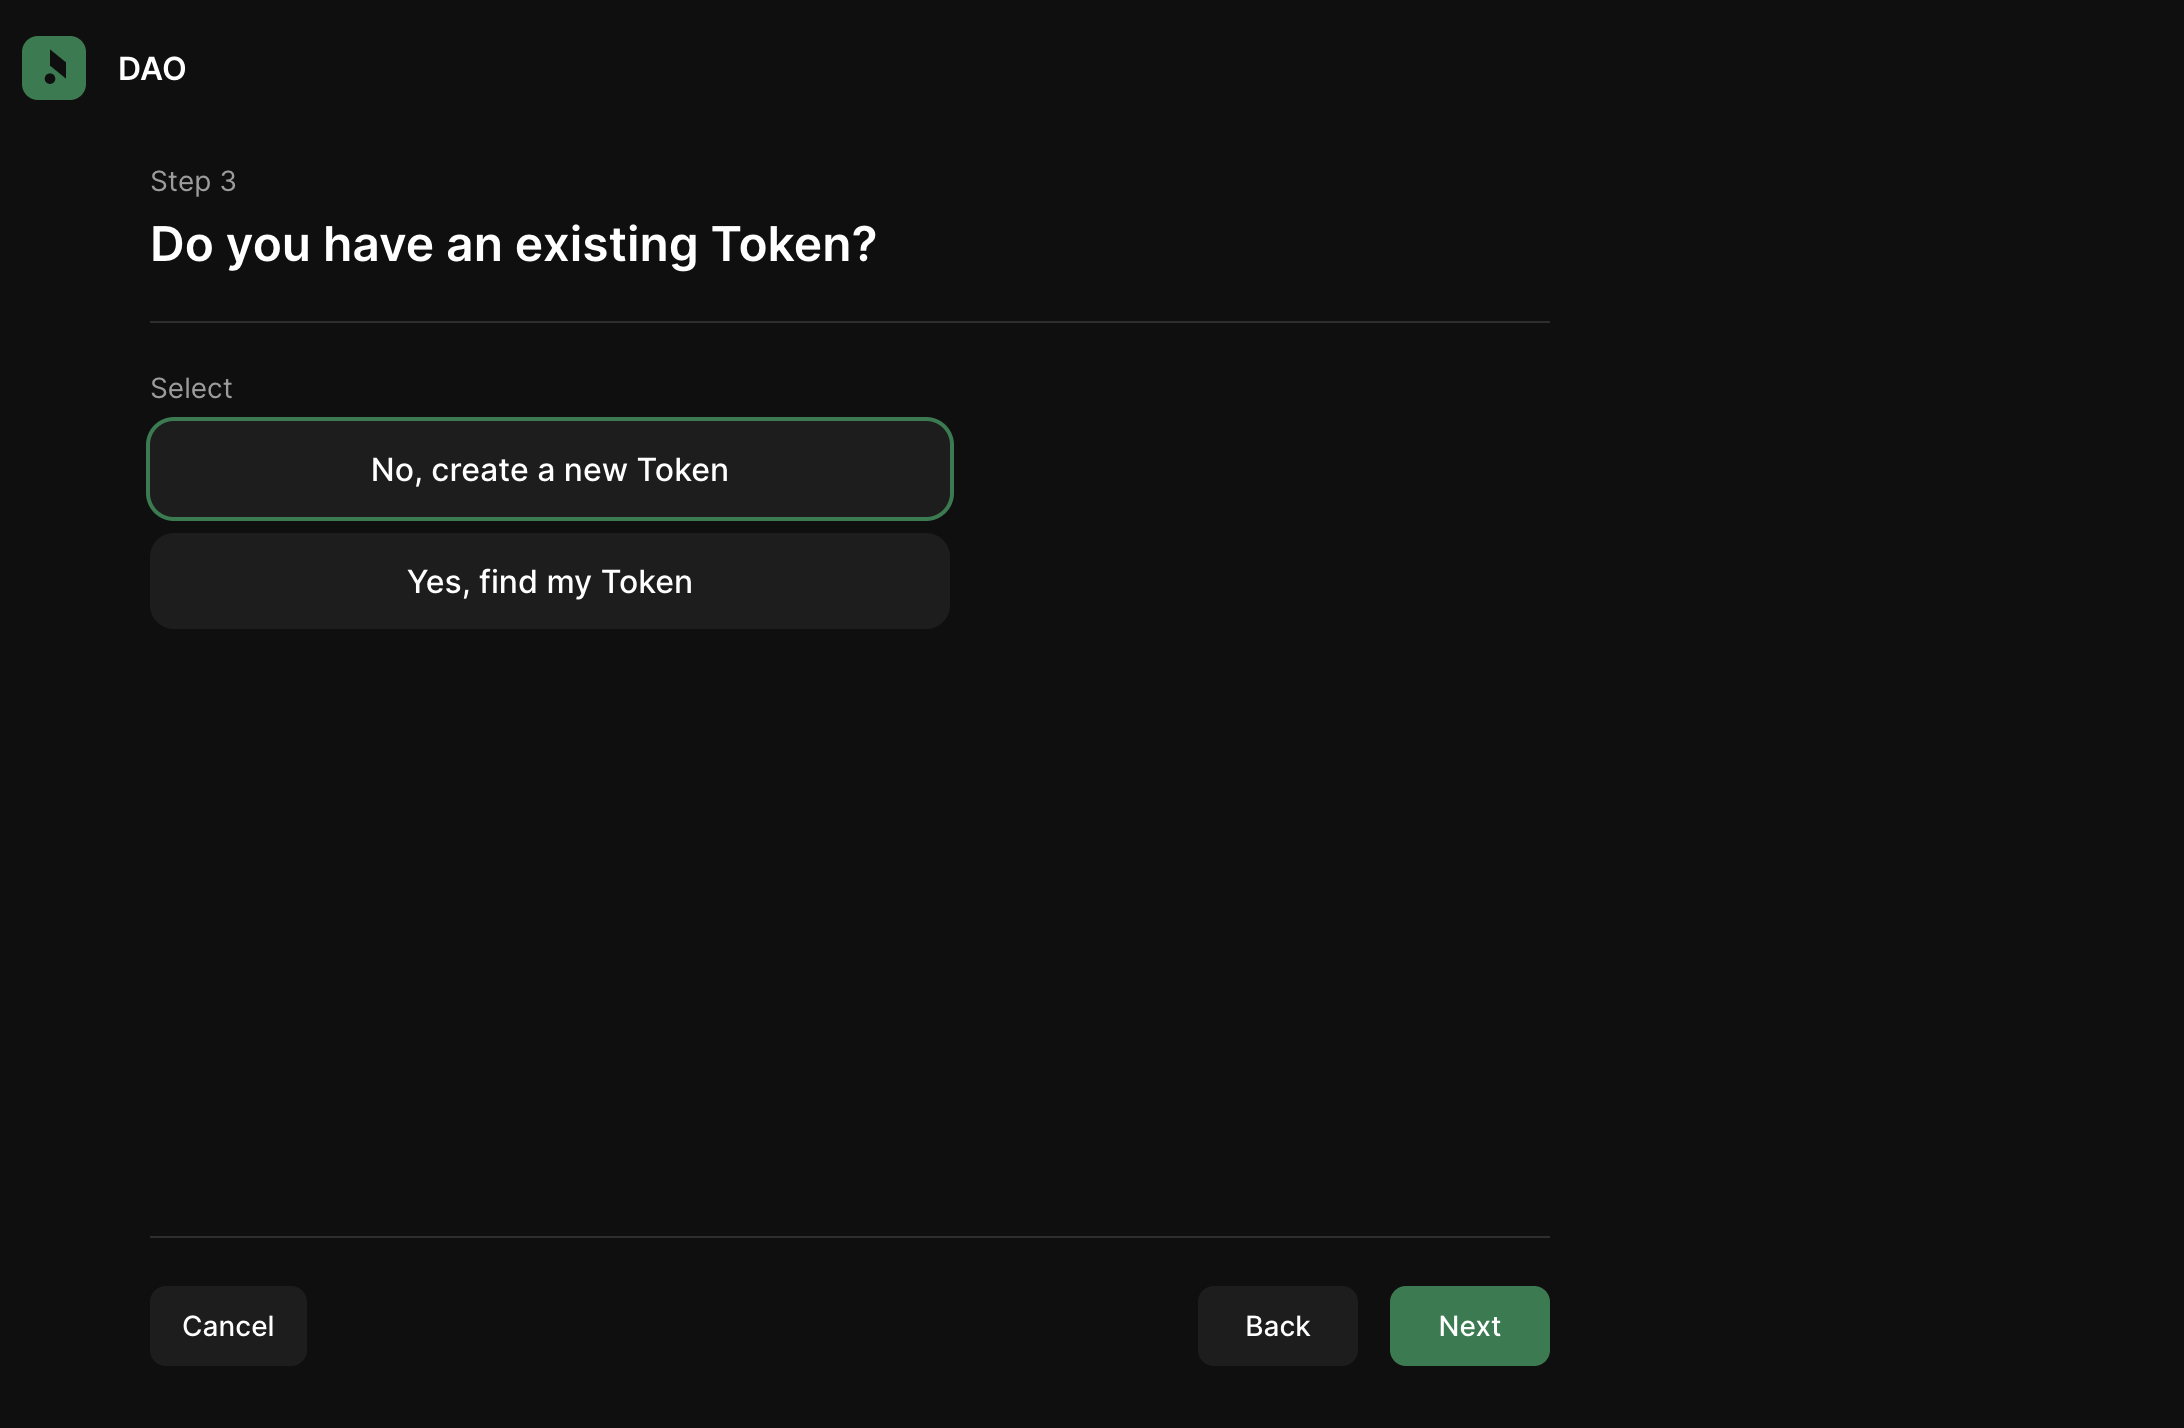Proceed by clicking the green Next button
This screenshot has height=1428, width=2184.
coord(1469,1326)
